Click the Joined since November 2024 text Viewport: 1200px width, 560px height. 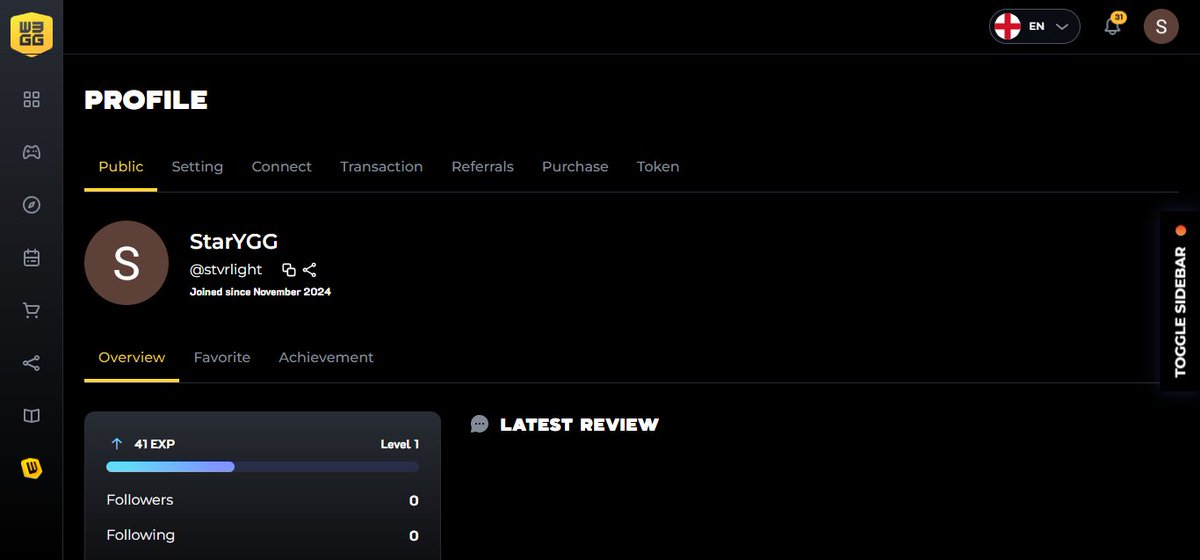[x=260, y=292]
